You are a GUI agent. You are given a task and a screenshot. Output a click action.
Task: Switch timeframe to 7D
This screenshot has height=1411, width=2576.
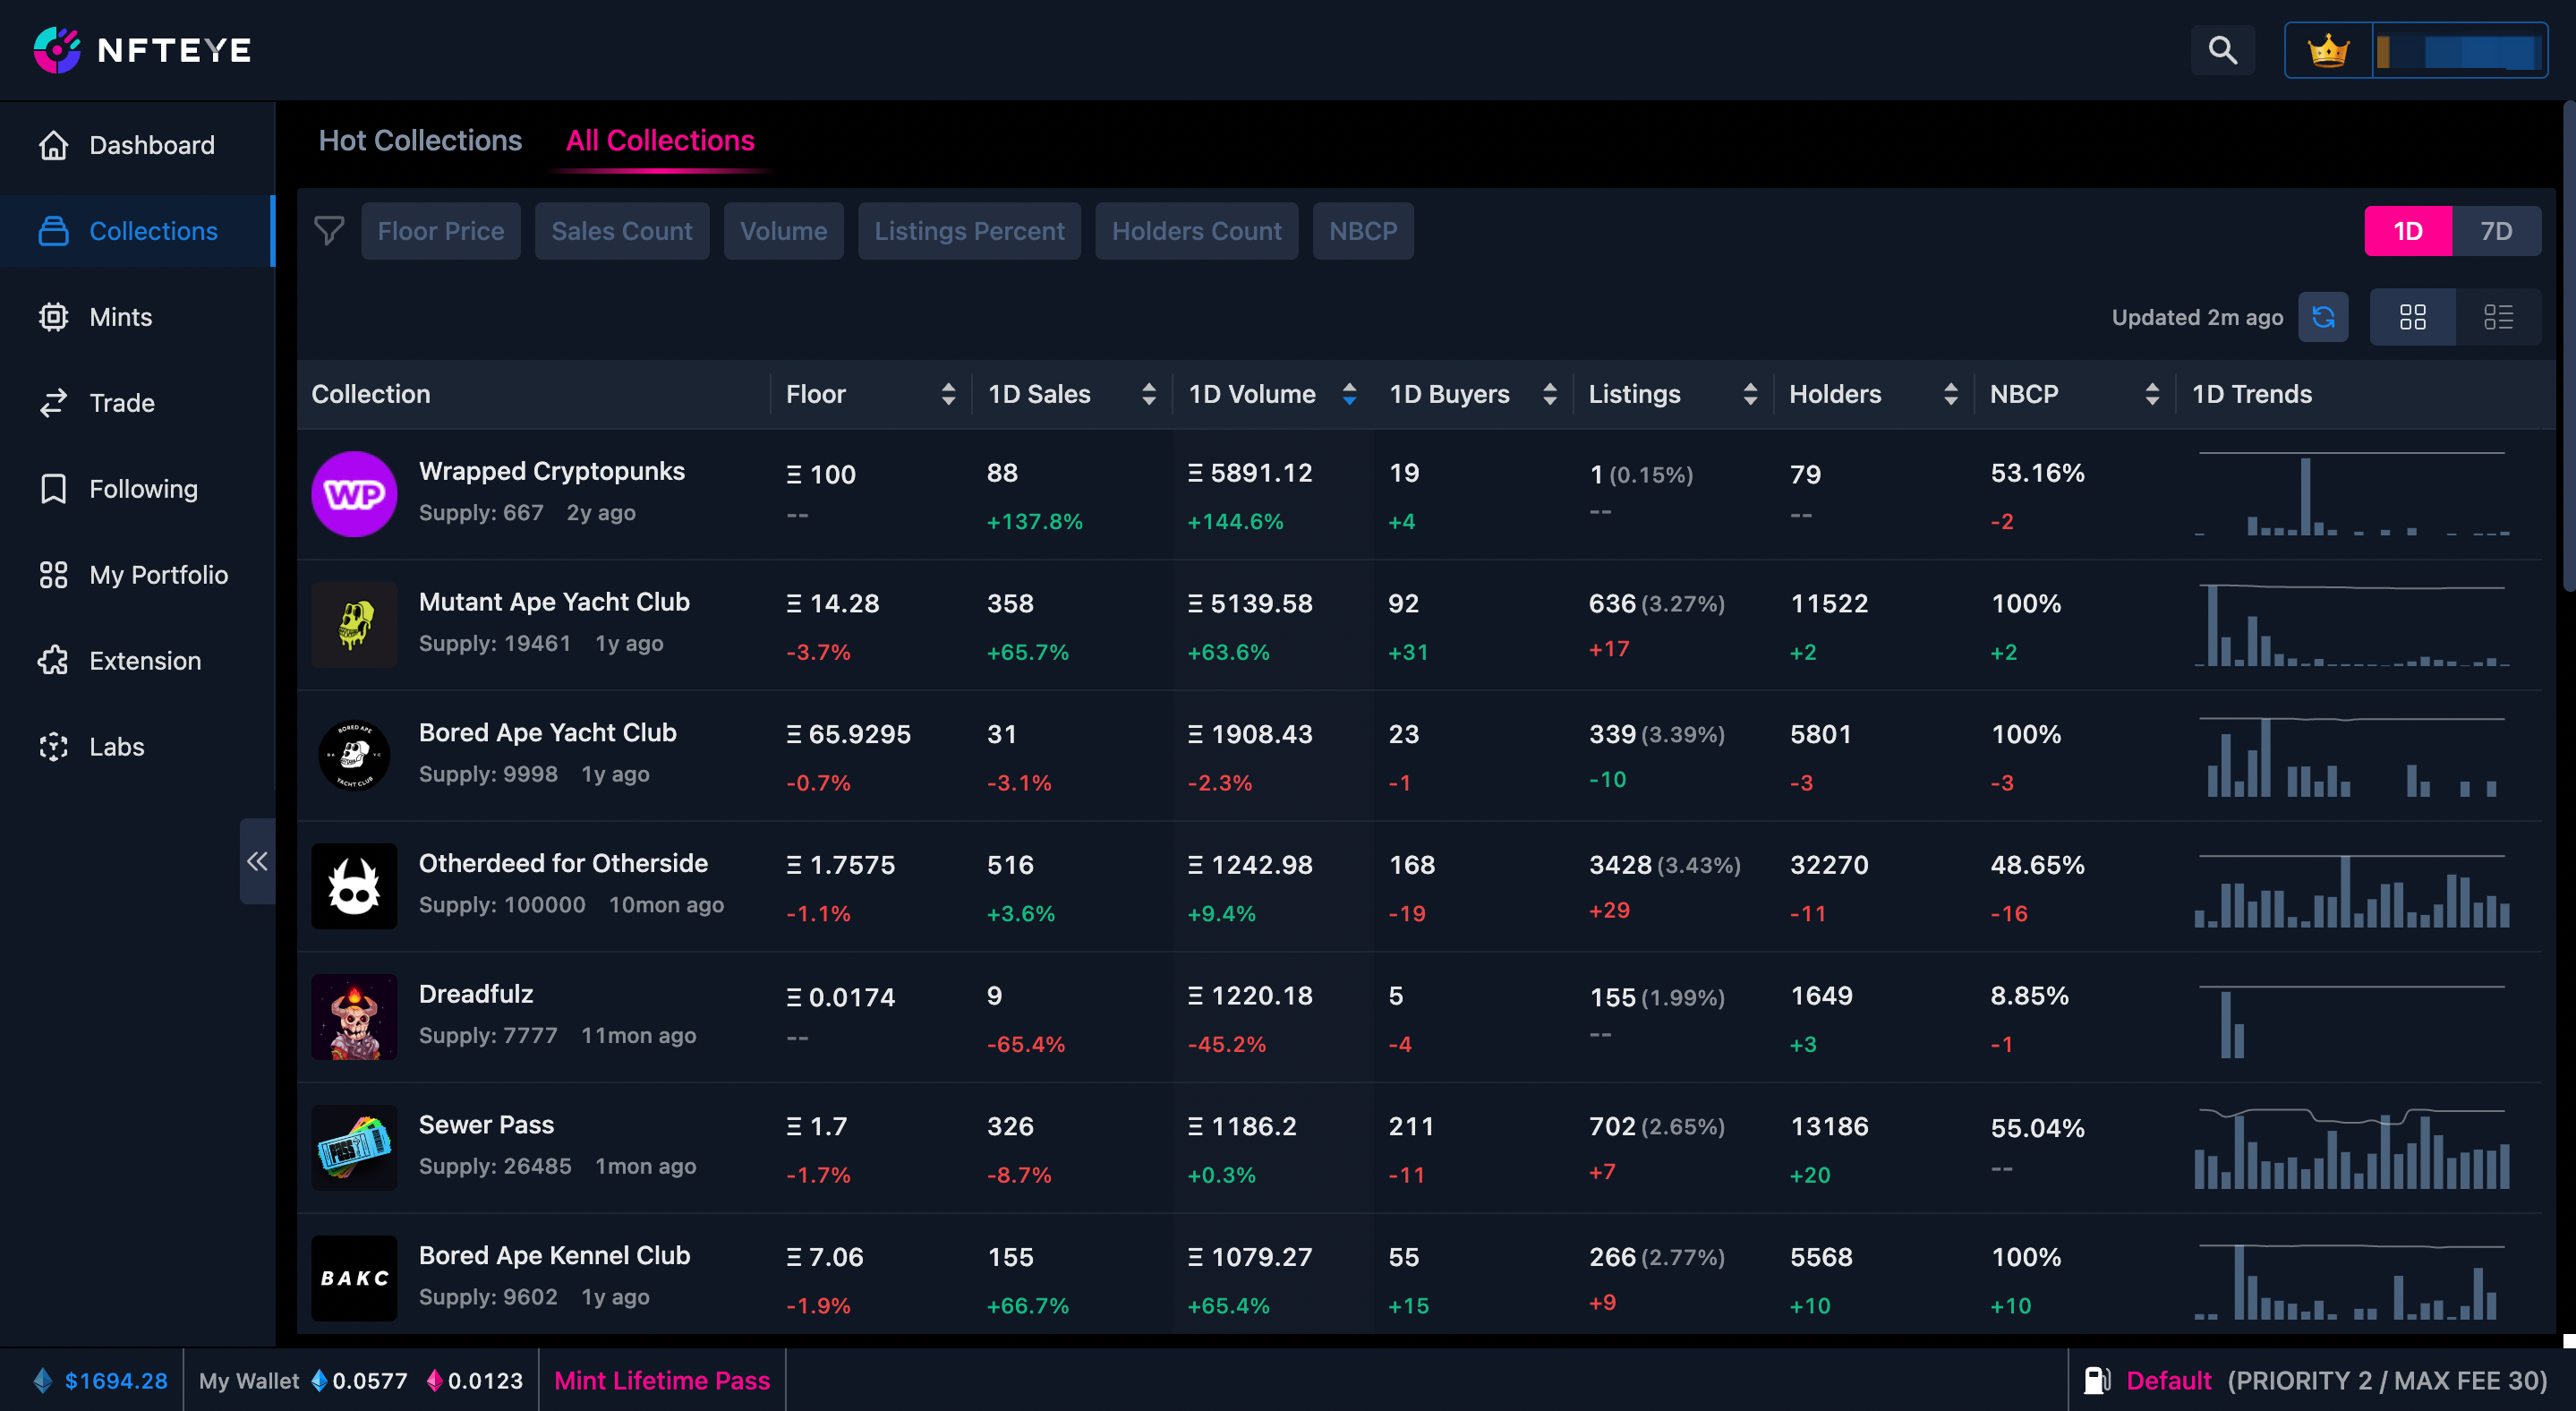tap(2495, 231)
